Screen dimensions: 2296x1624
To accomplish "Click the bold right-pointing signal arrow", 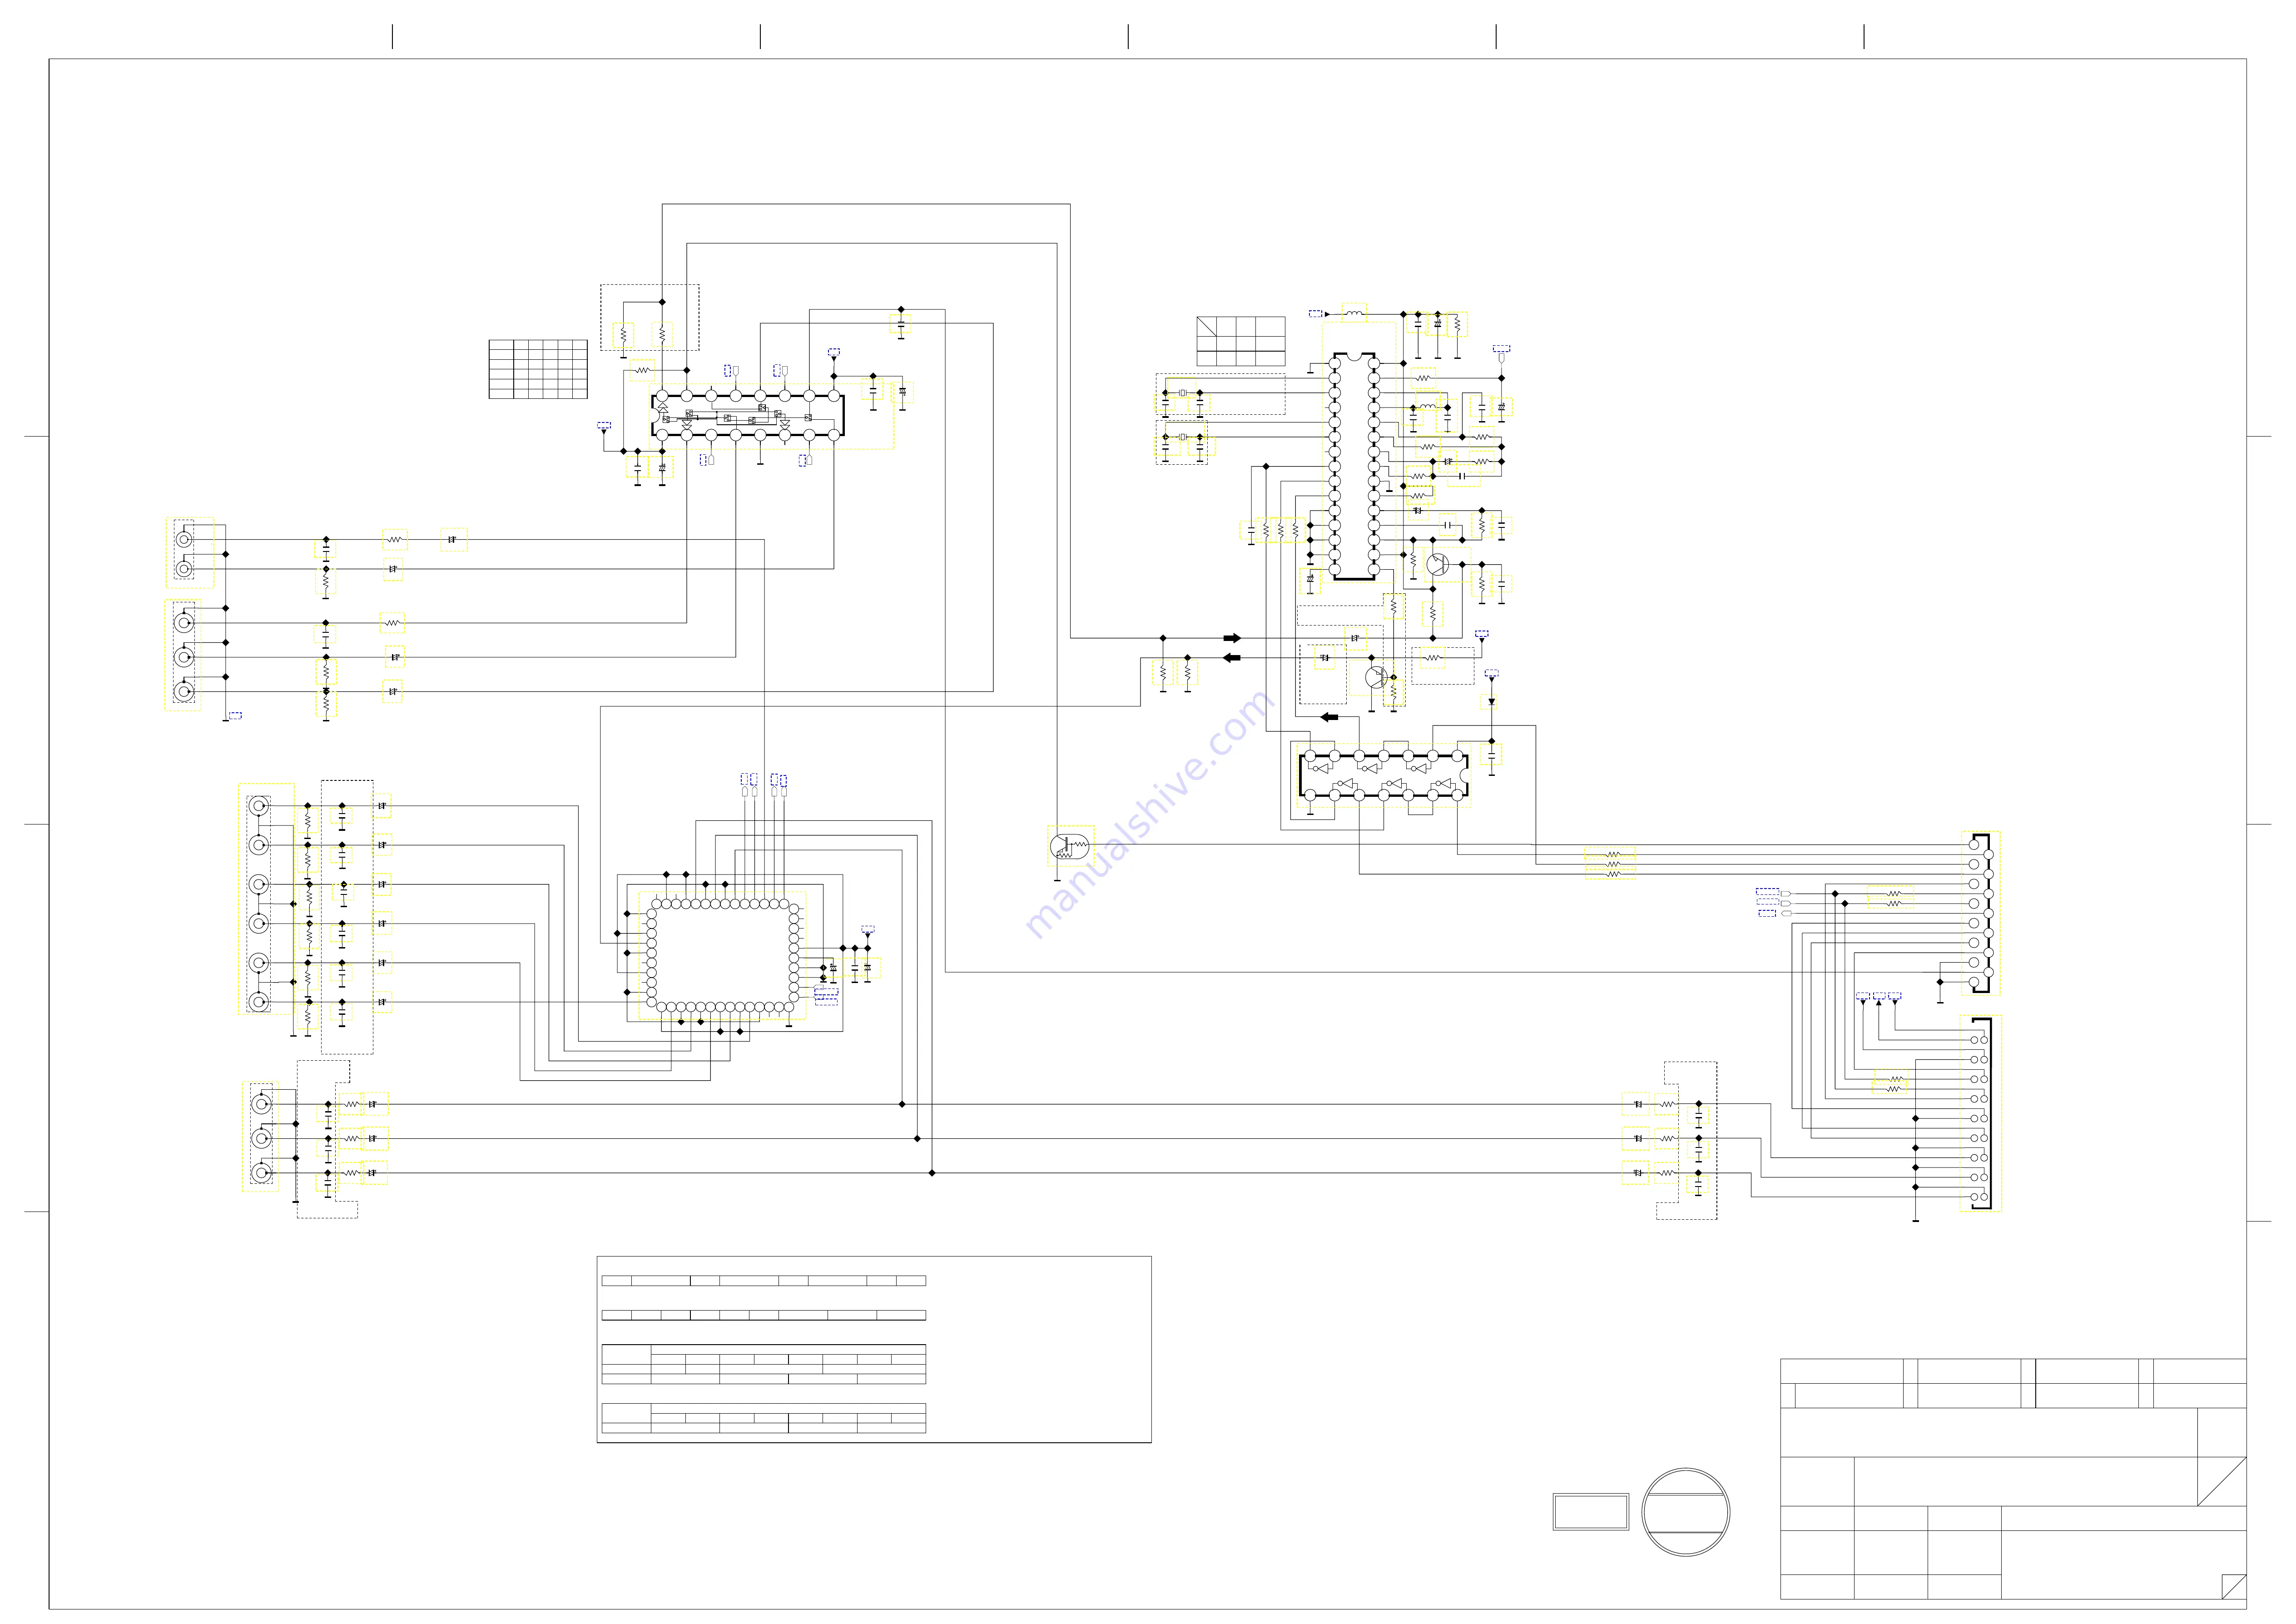I will 1232,638.
